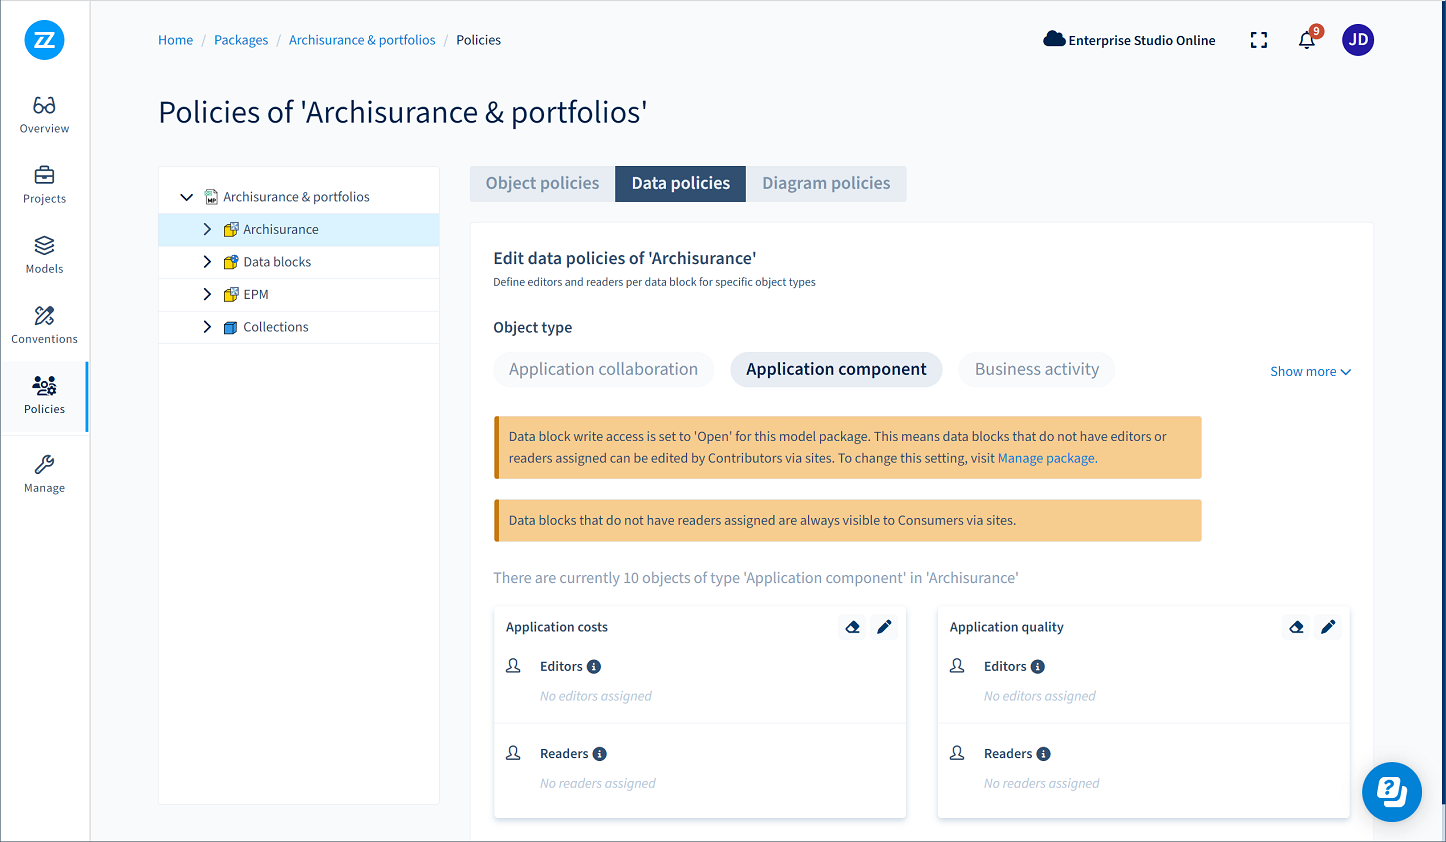Select the Application collaboration object type

tap(603, 369)
